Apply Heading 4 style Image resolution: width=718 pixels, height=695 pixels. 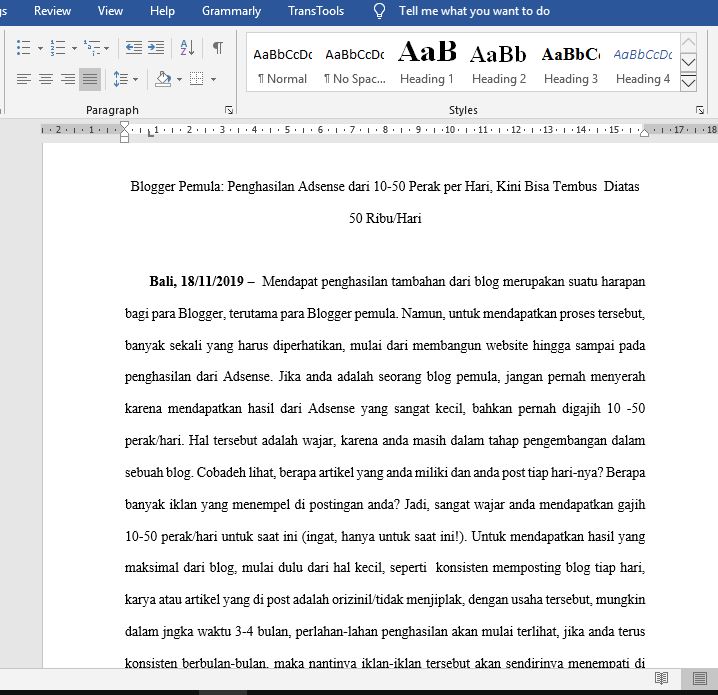point(643,64)
